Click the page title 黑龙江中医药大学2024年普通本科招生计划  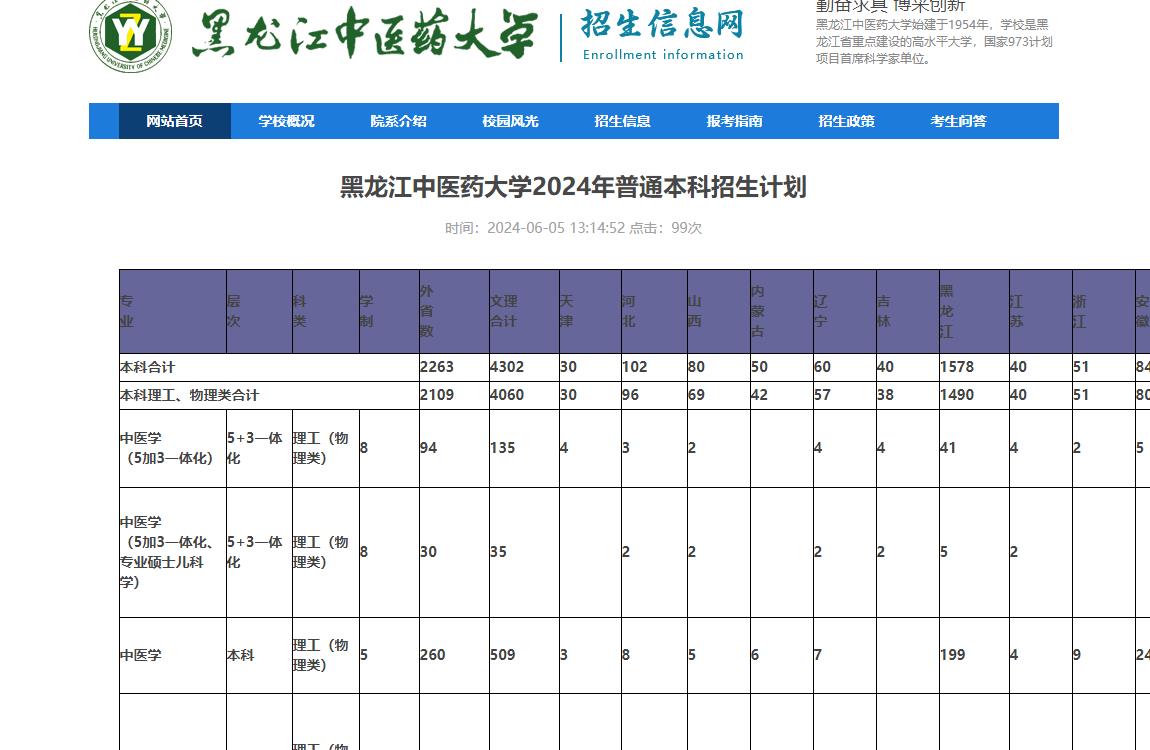click(x=574, y=187)
